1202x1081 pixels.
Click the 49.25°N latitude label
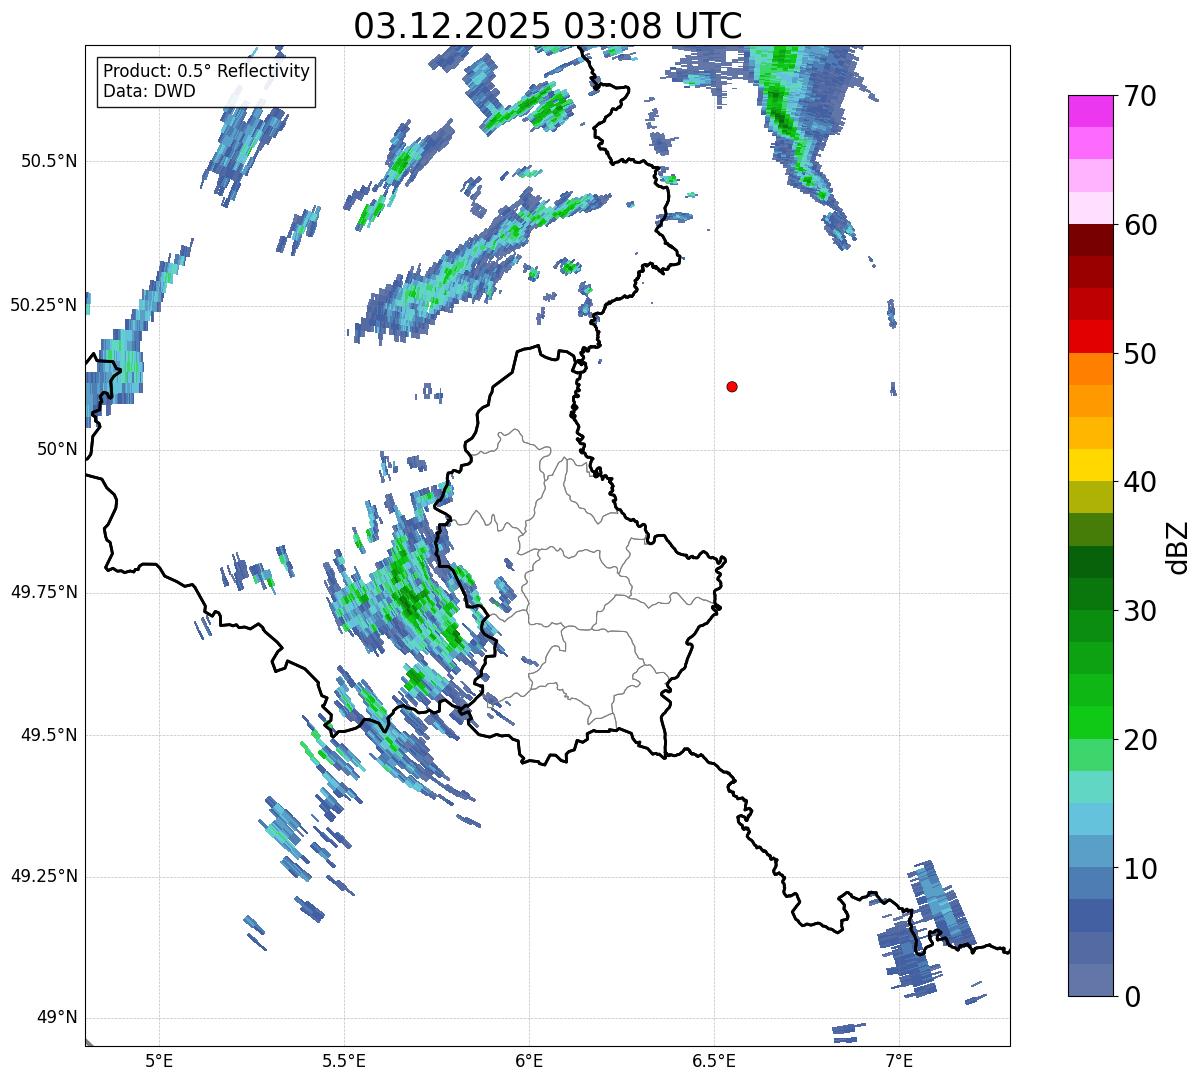coord(44,876)
